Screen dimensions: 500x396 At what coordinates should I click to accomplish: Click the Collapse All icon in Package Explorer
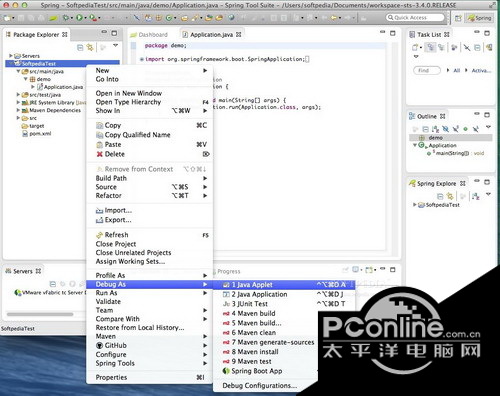pos(80,47)
